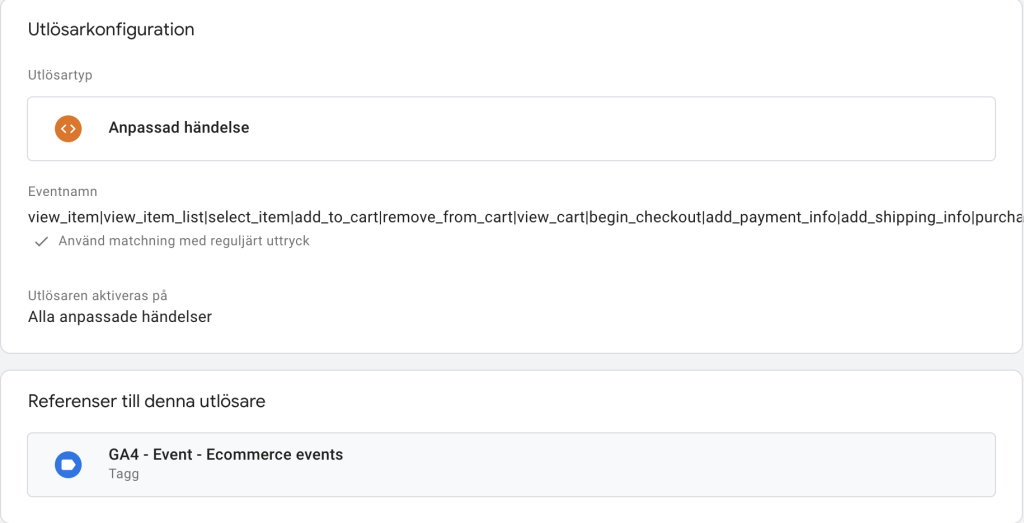This screenshot has width=1024, height=523.
Task: Click the 'Eventnamn' field label
Action: [62, 191]
